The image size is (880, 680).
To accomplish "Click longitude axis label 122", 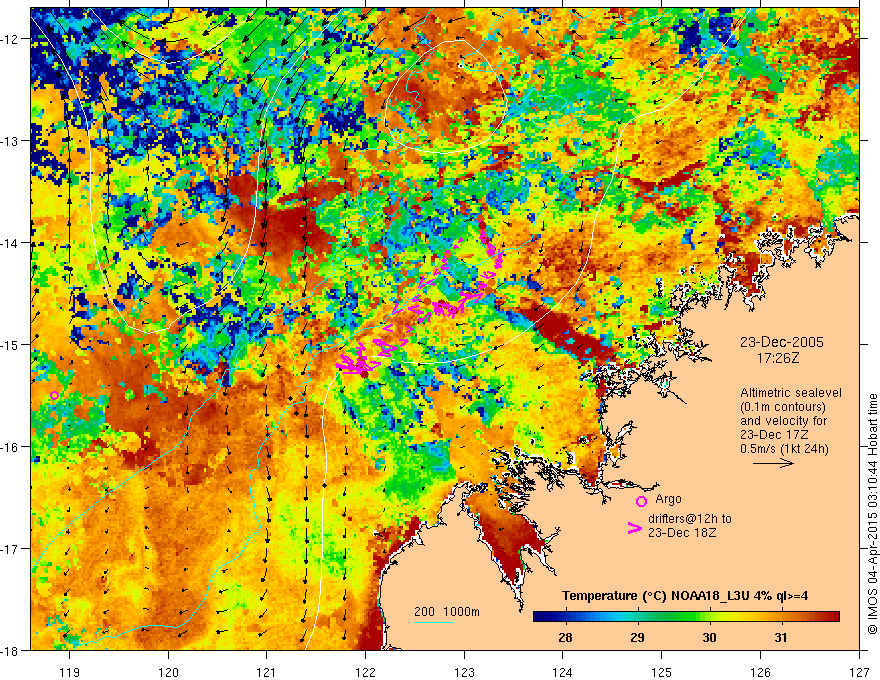I will pyautogui.click(x=365, y=672).
